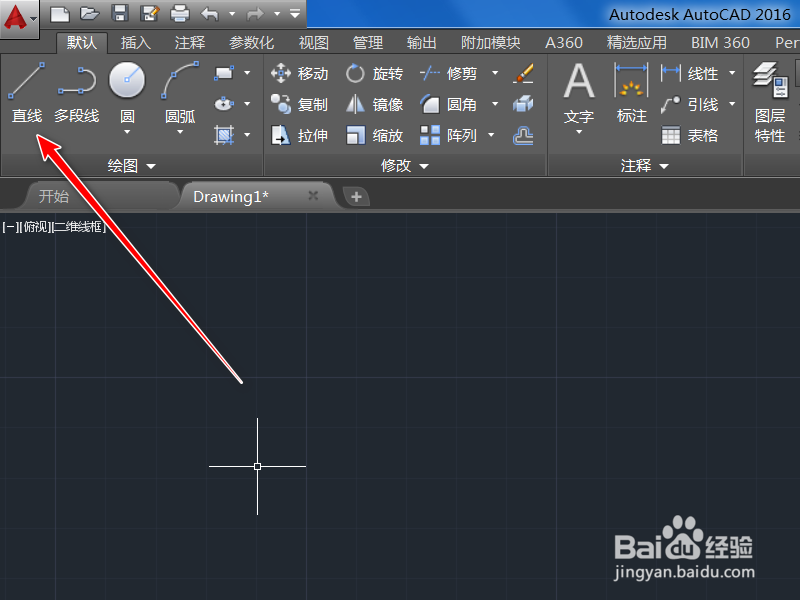800x600 pixels.
Task: Switch to the 注释 ribbon tab
Action: 190,42
